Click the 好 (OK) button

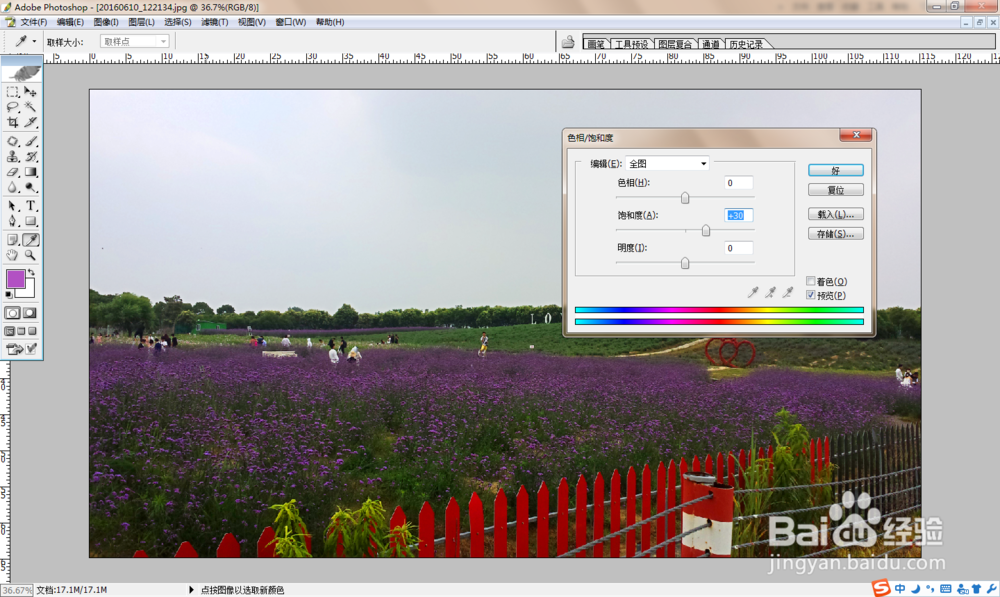pyautogui.click(x=836, y=170)
